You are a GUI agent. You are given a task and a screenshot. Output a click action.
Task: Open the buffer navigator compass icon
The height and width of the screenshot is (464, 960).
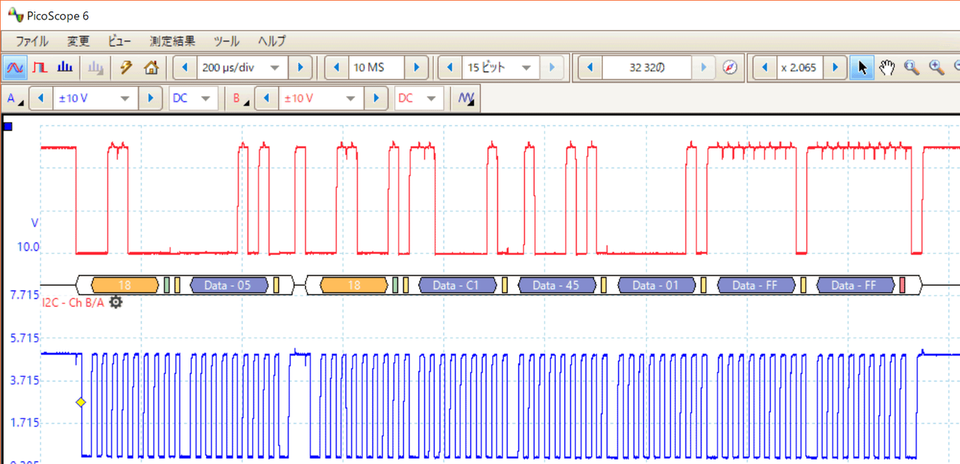tap(730, 68)
